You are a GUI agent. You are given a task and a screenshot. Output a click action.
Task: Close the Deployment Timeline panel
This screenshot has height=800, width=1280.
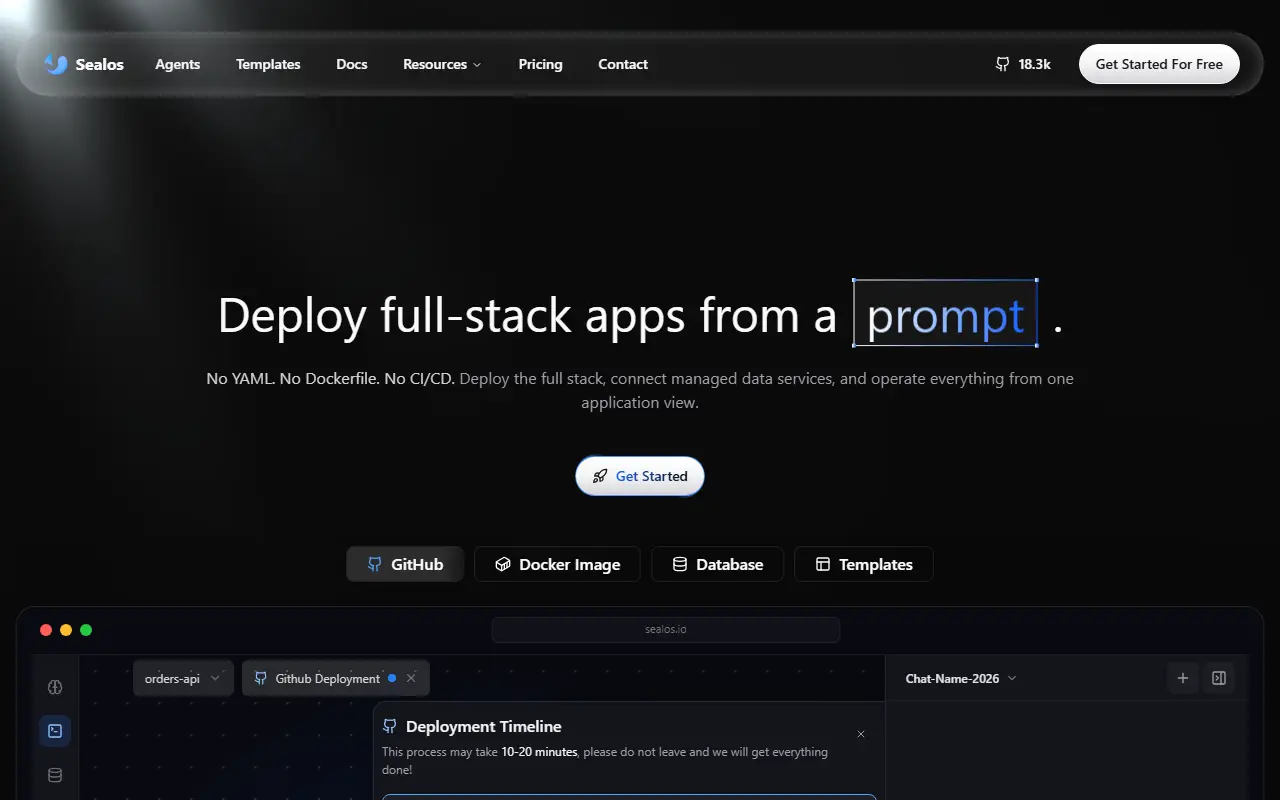coord(861,734)
